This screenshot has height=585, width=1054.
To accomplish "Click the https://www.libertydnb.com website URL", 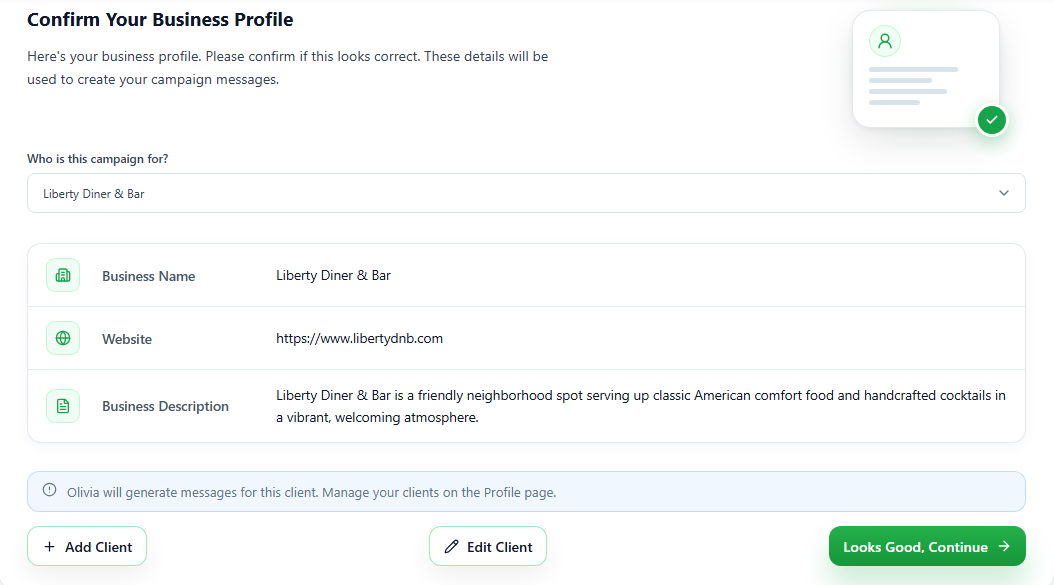I will (360, 338).
